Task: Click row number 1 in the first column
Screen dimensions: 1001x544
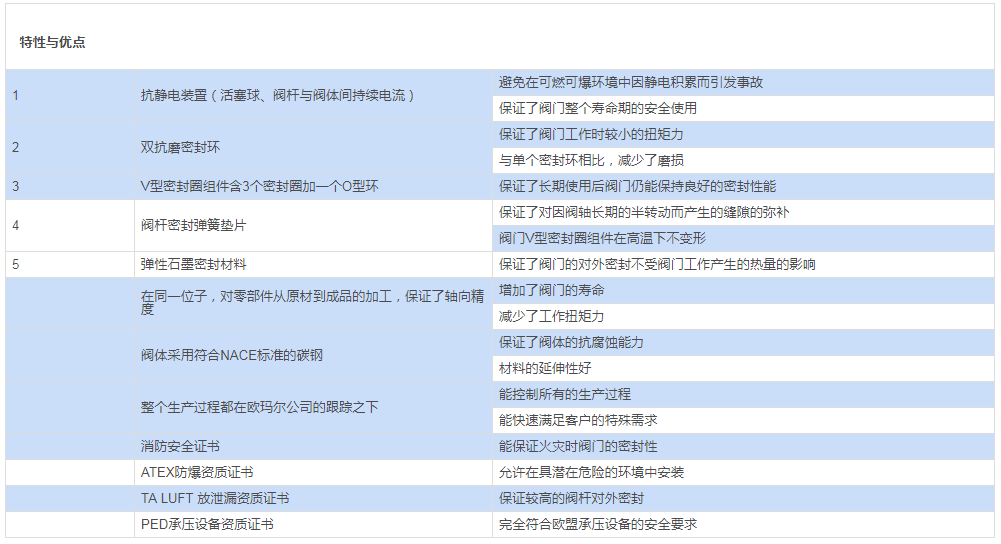Action: pyautogui.click(x=16, y=95)
